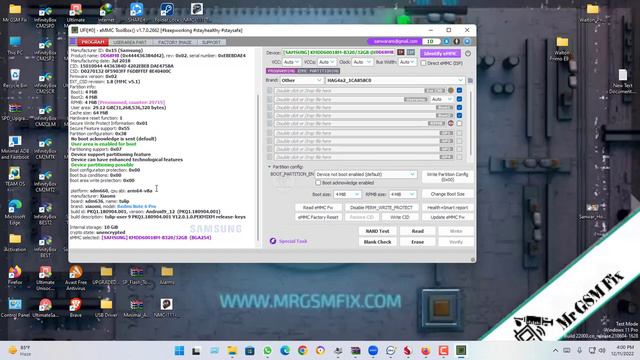Click the Read button
The height and width of the screenshot is (360, 640).
click(x=417, y=231)
